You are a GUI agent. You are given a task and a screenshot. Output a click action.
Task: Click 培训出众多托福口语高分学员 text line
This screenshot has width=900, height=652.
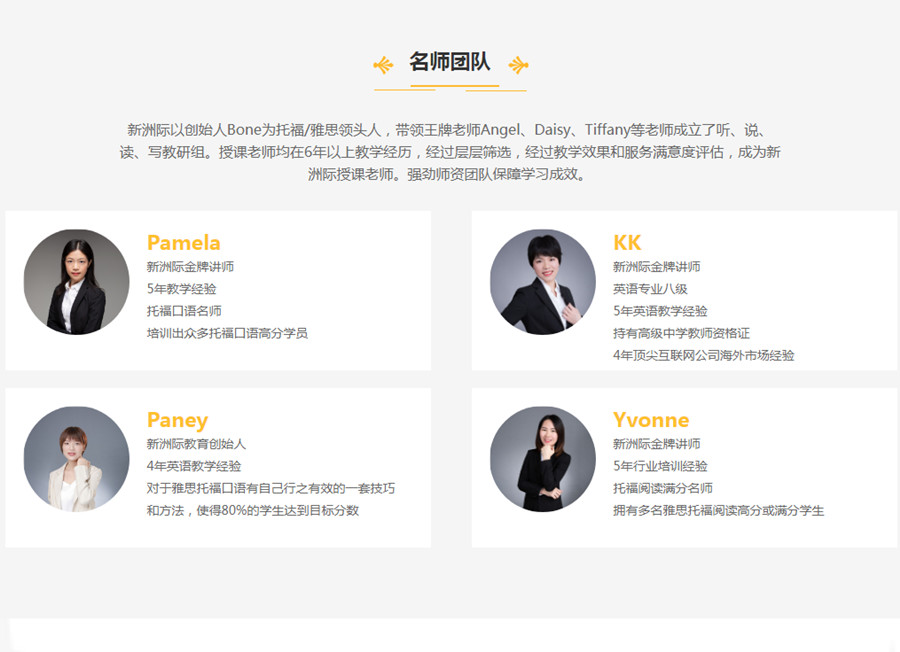[x=227, y=333]
